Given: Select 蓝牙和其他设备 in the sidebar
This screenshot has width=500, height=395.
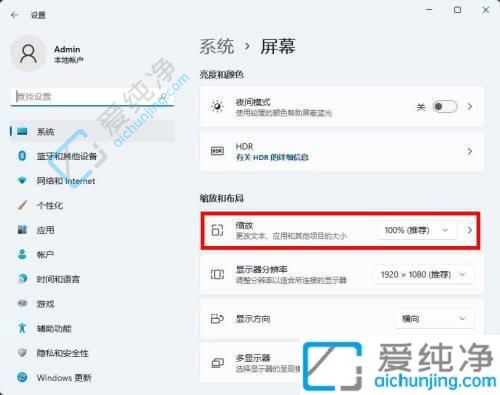Looking at the screenshot, I should tap(92, 156).
